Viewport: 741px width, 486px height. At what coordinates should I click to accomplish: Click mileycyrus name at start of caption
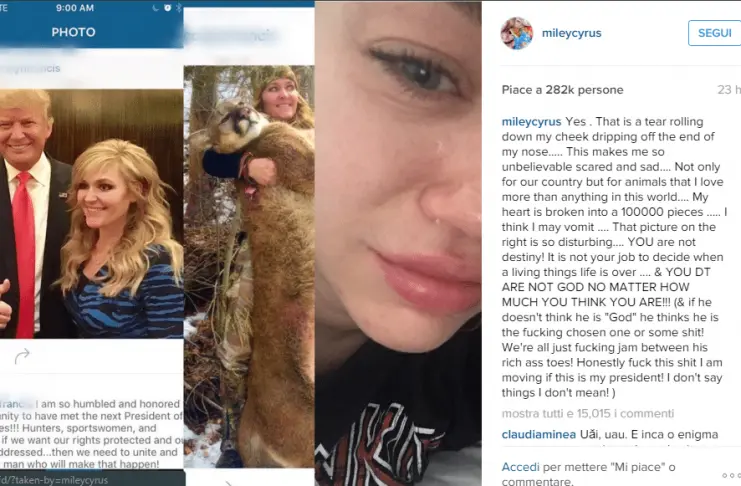click(531, 122)
